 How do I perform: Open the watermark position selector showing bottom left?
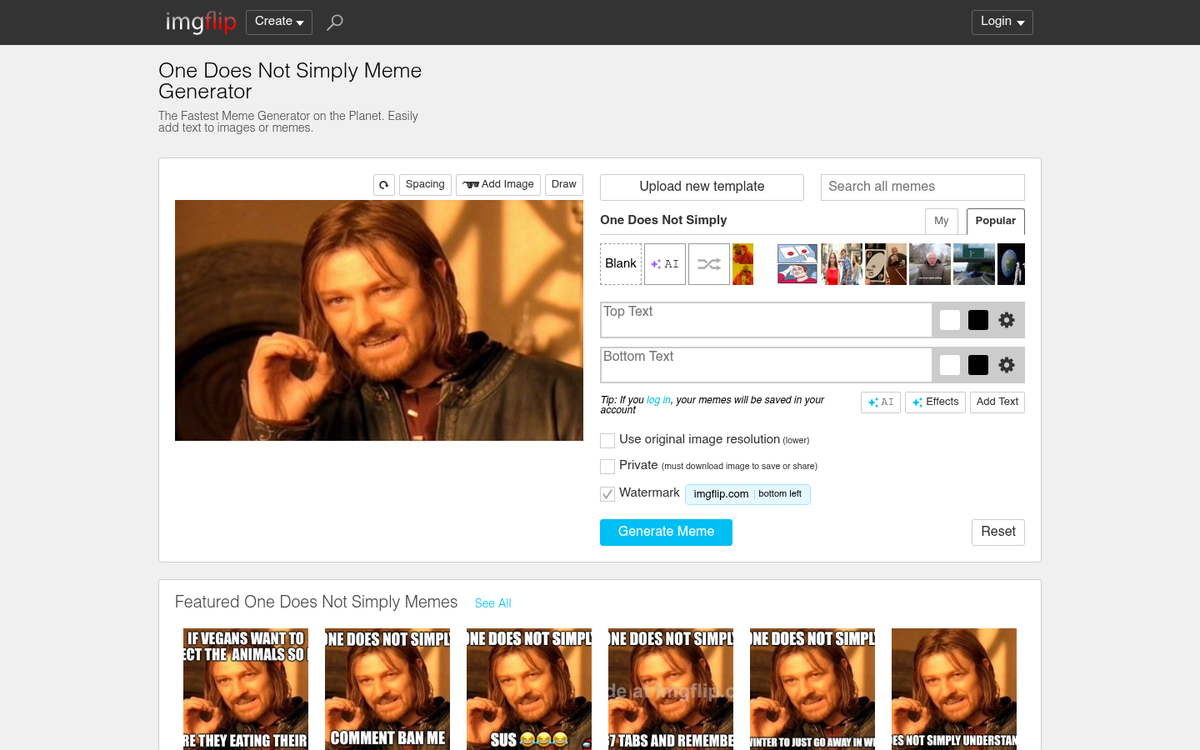tap(781, 494)
